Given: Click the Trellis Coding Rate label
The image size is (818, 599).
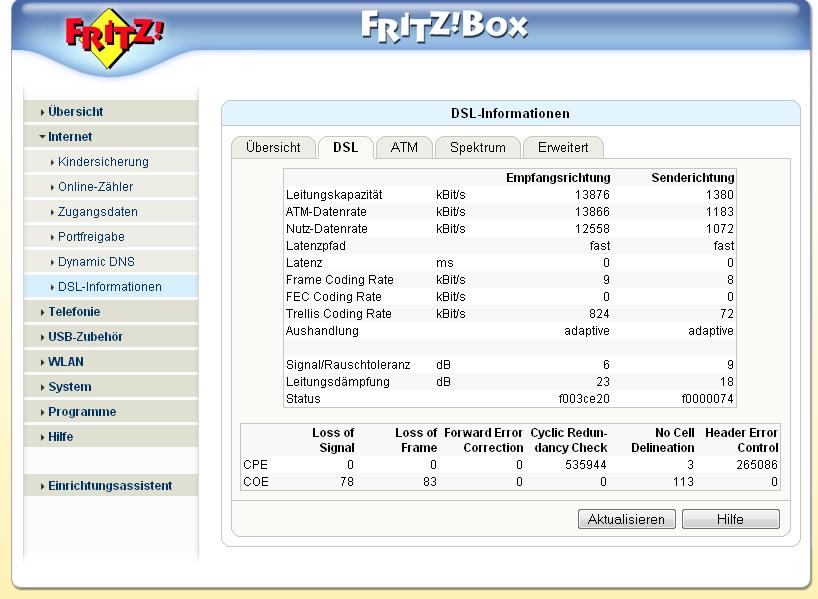Looking at the screenshot, I should 339,314.
